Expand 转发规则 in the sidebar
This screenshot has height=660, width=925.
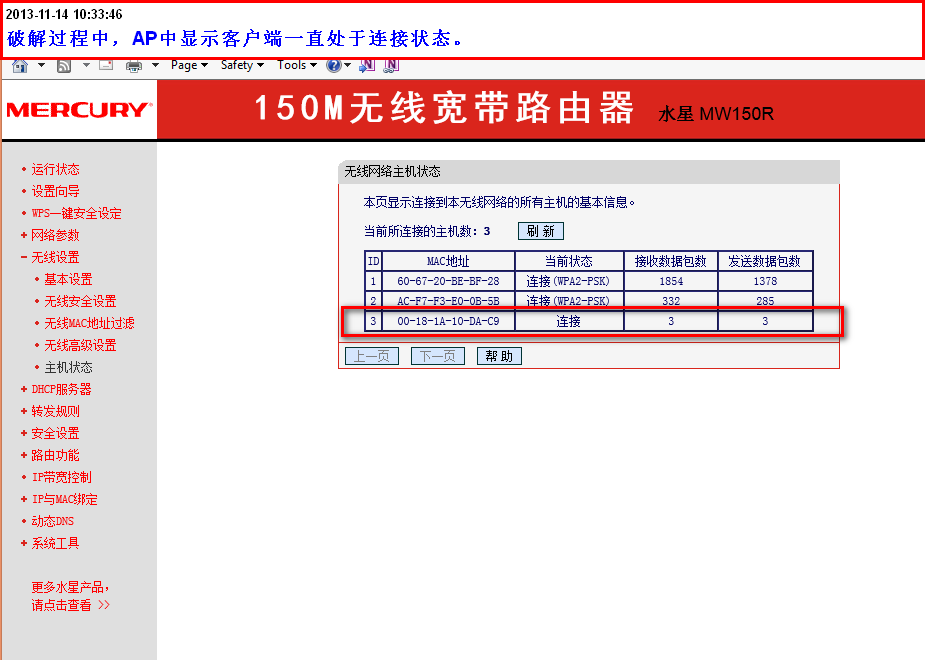55,411
